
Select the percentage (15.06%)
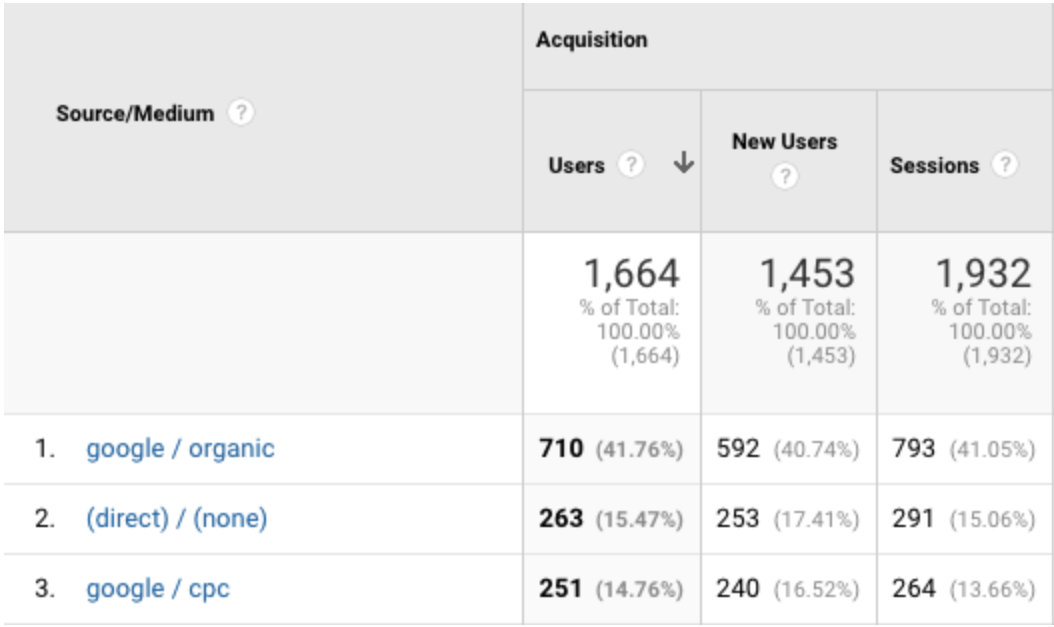pyautogui.click(x=992, y=519)
